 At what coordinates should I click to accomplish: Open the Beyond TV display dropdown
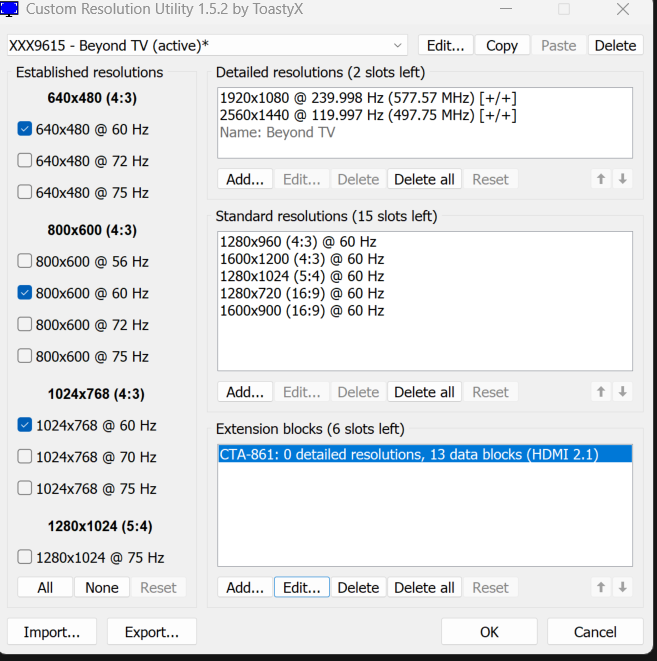click(399, 45)
